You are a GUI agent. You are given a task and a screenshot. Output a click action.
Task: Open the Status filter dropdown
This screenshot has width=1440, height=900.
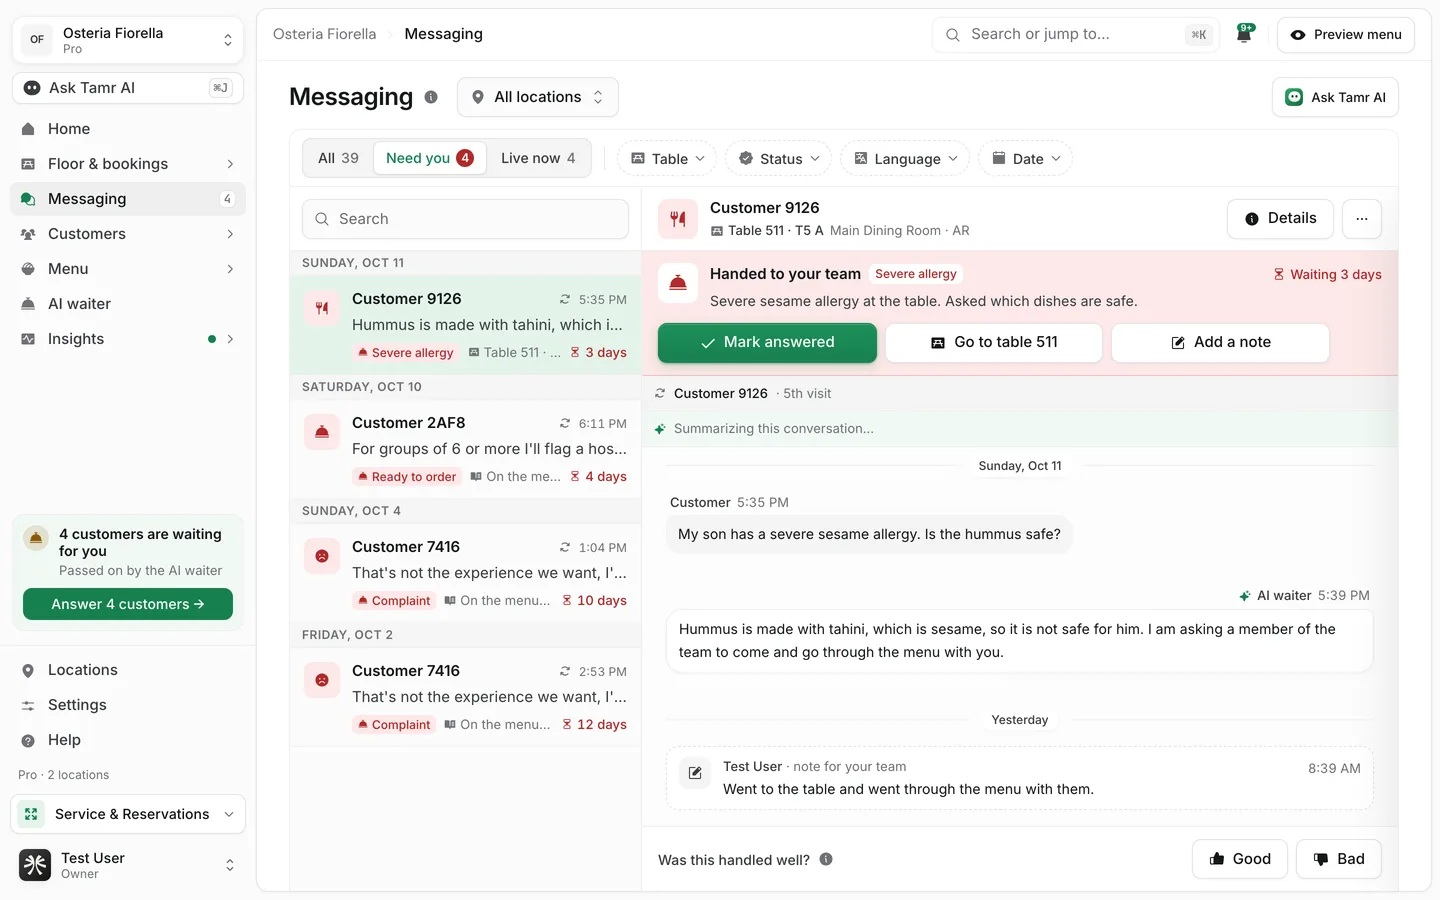[779, 159]
